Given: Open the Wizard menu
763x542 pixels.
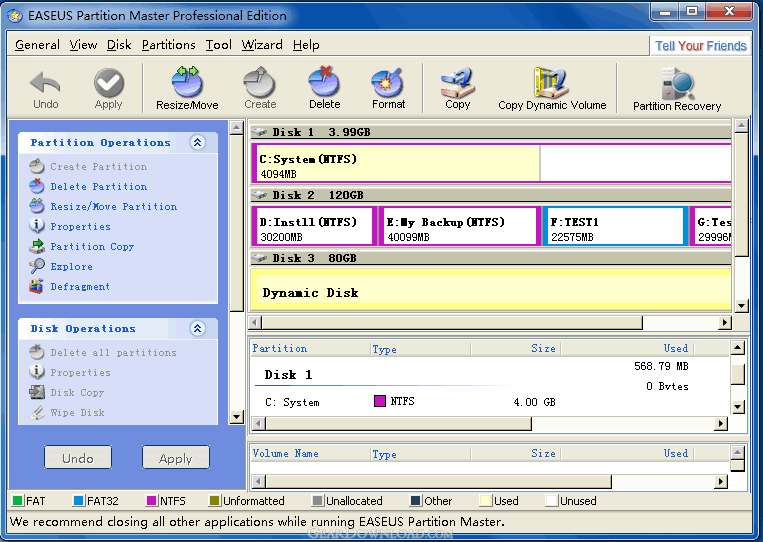Looking at the screenshot, I should coord(262,45).
